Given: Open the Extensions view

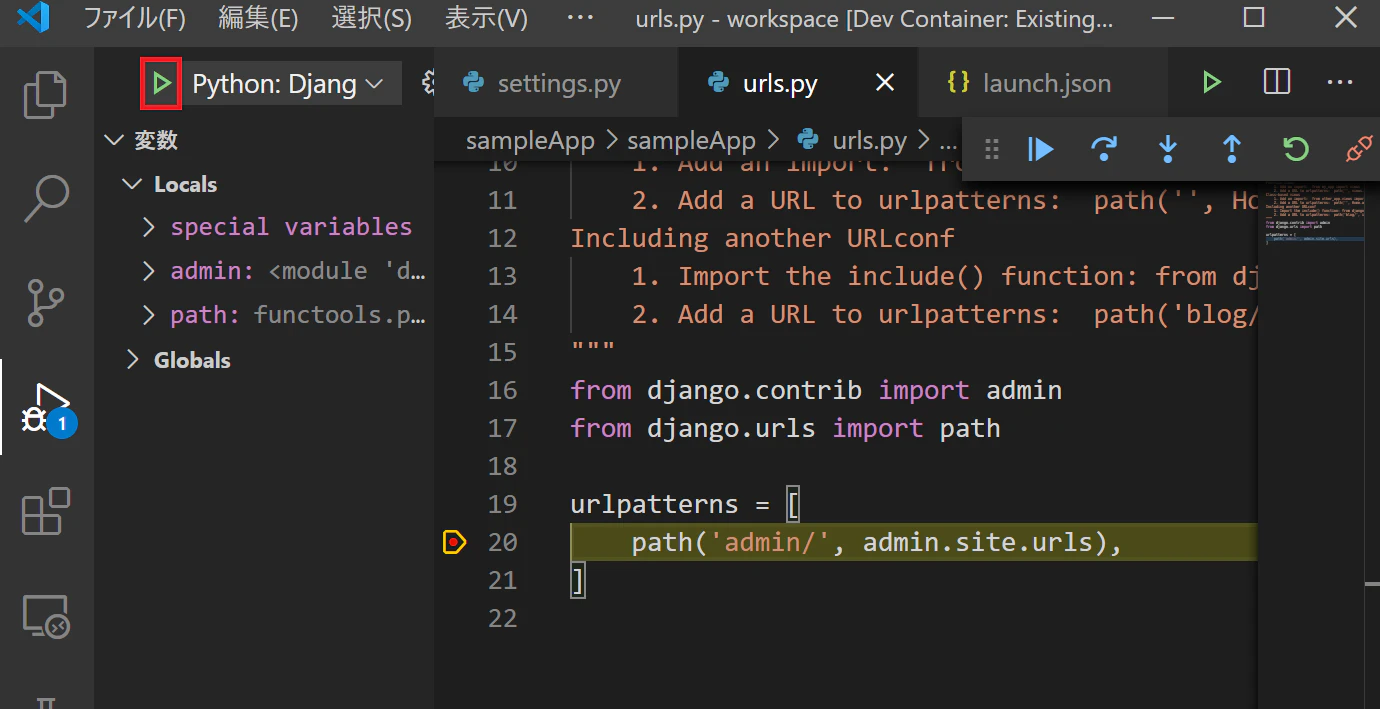Looking at the screenshot, I should pos(46,513).
